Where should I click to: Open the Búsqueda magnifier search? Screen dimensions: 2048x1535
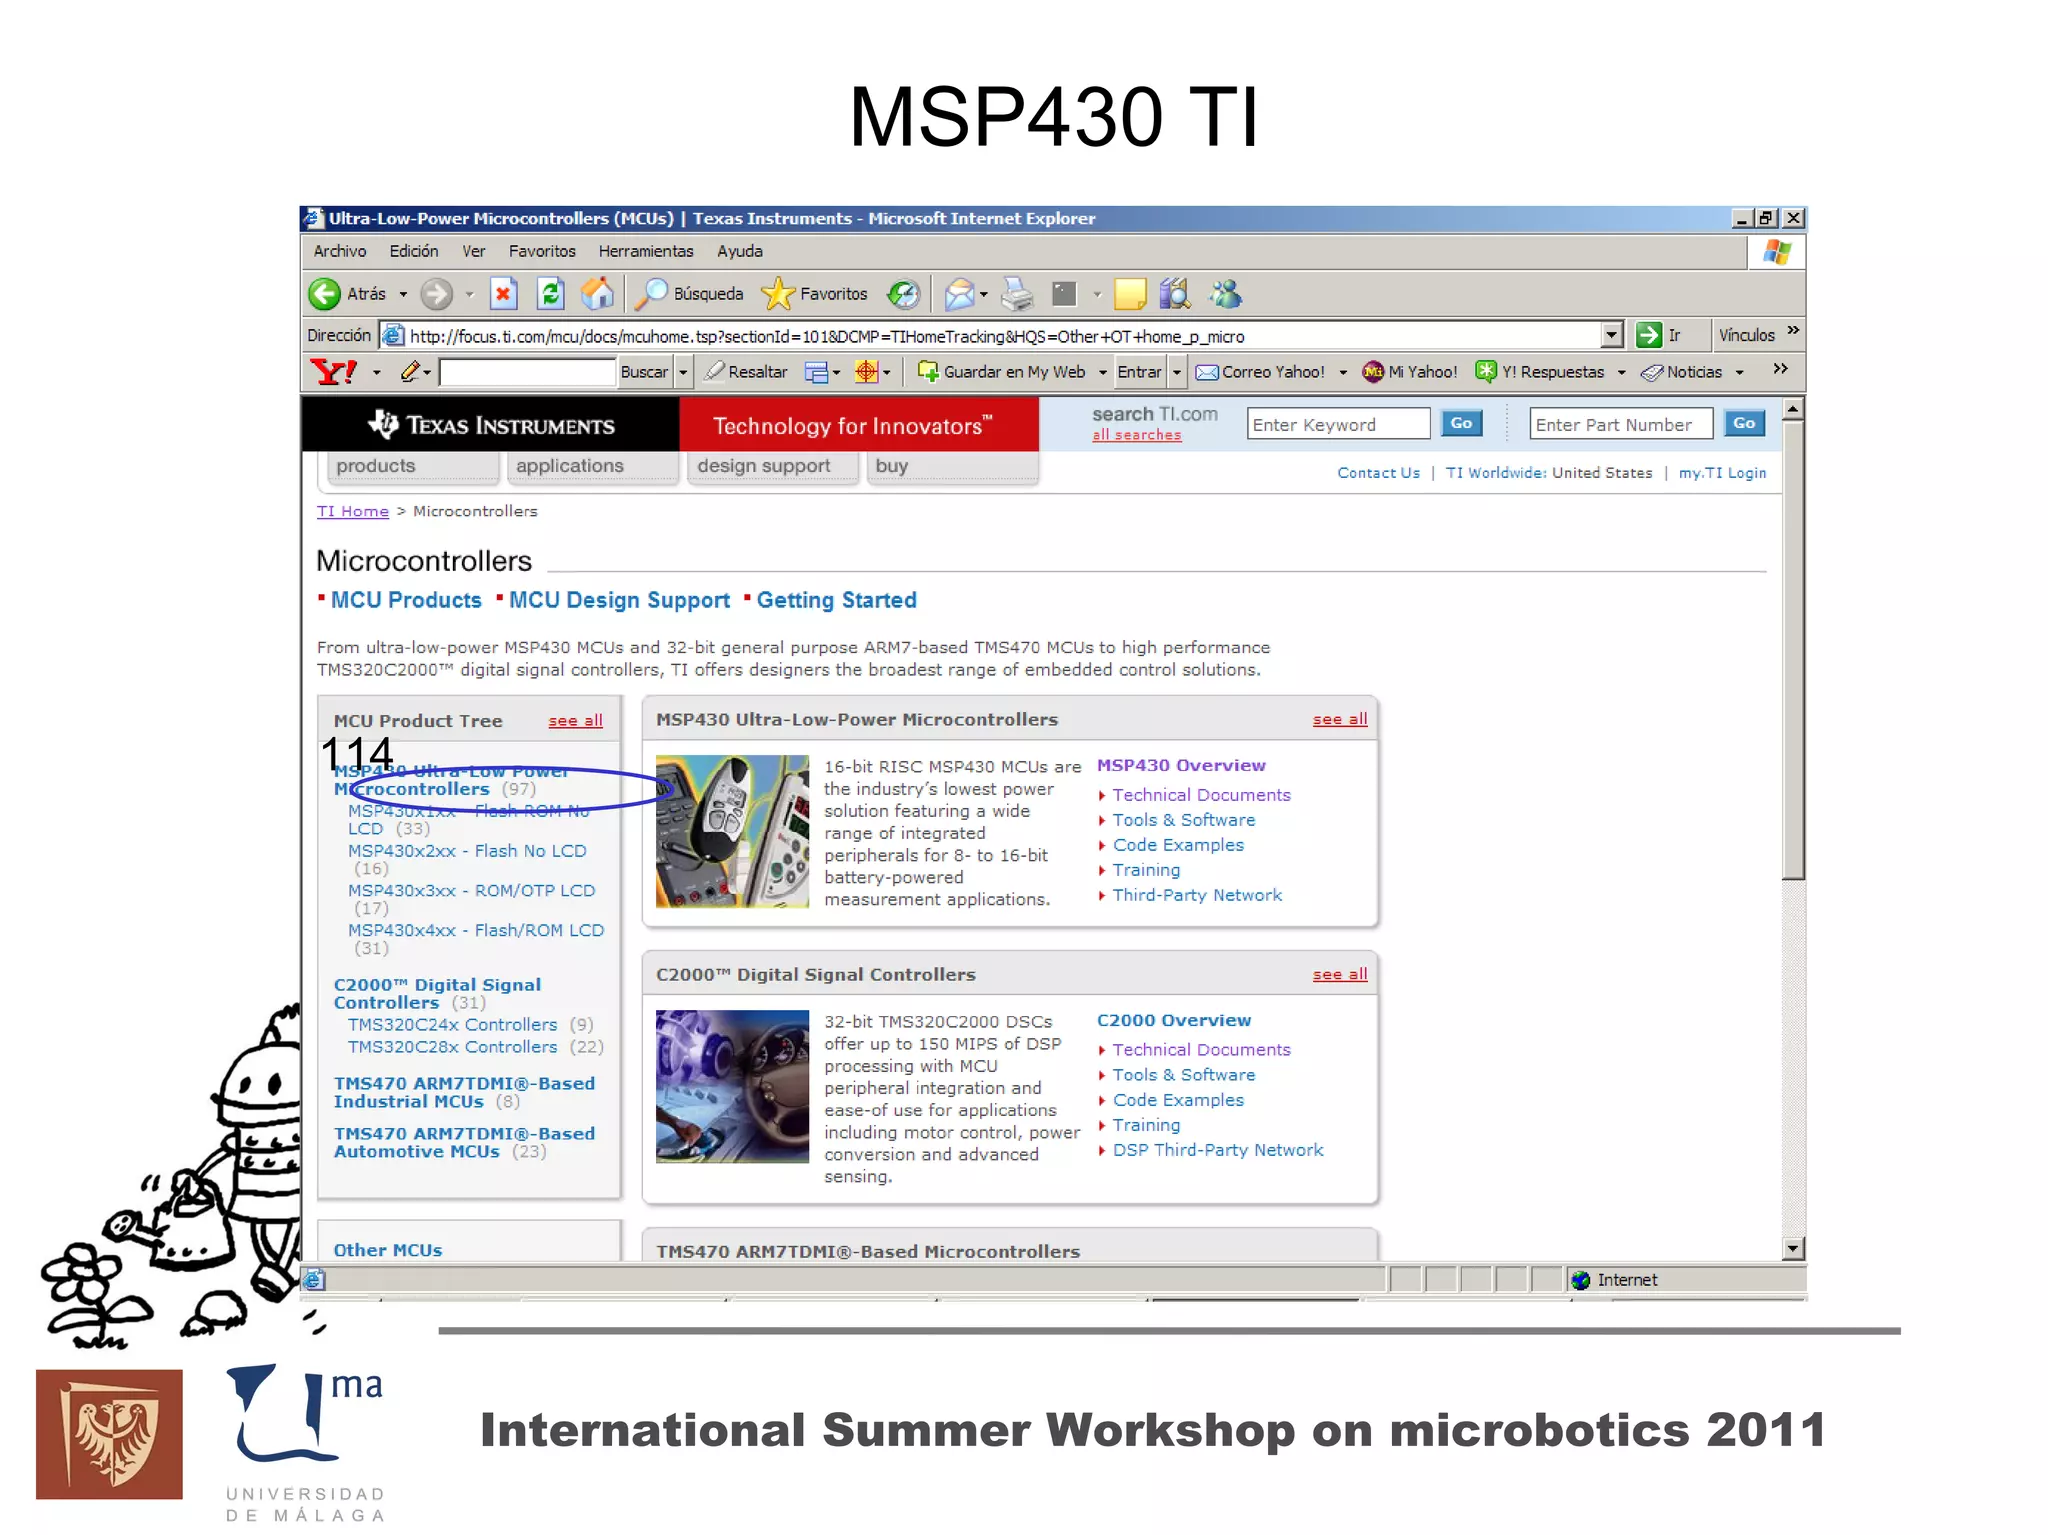653,294
